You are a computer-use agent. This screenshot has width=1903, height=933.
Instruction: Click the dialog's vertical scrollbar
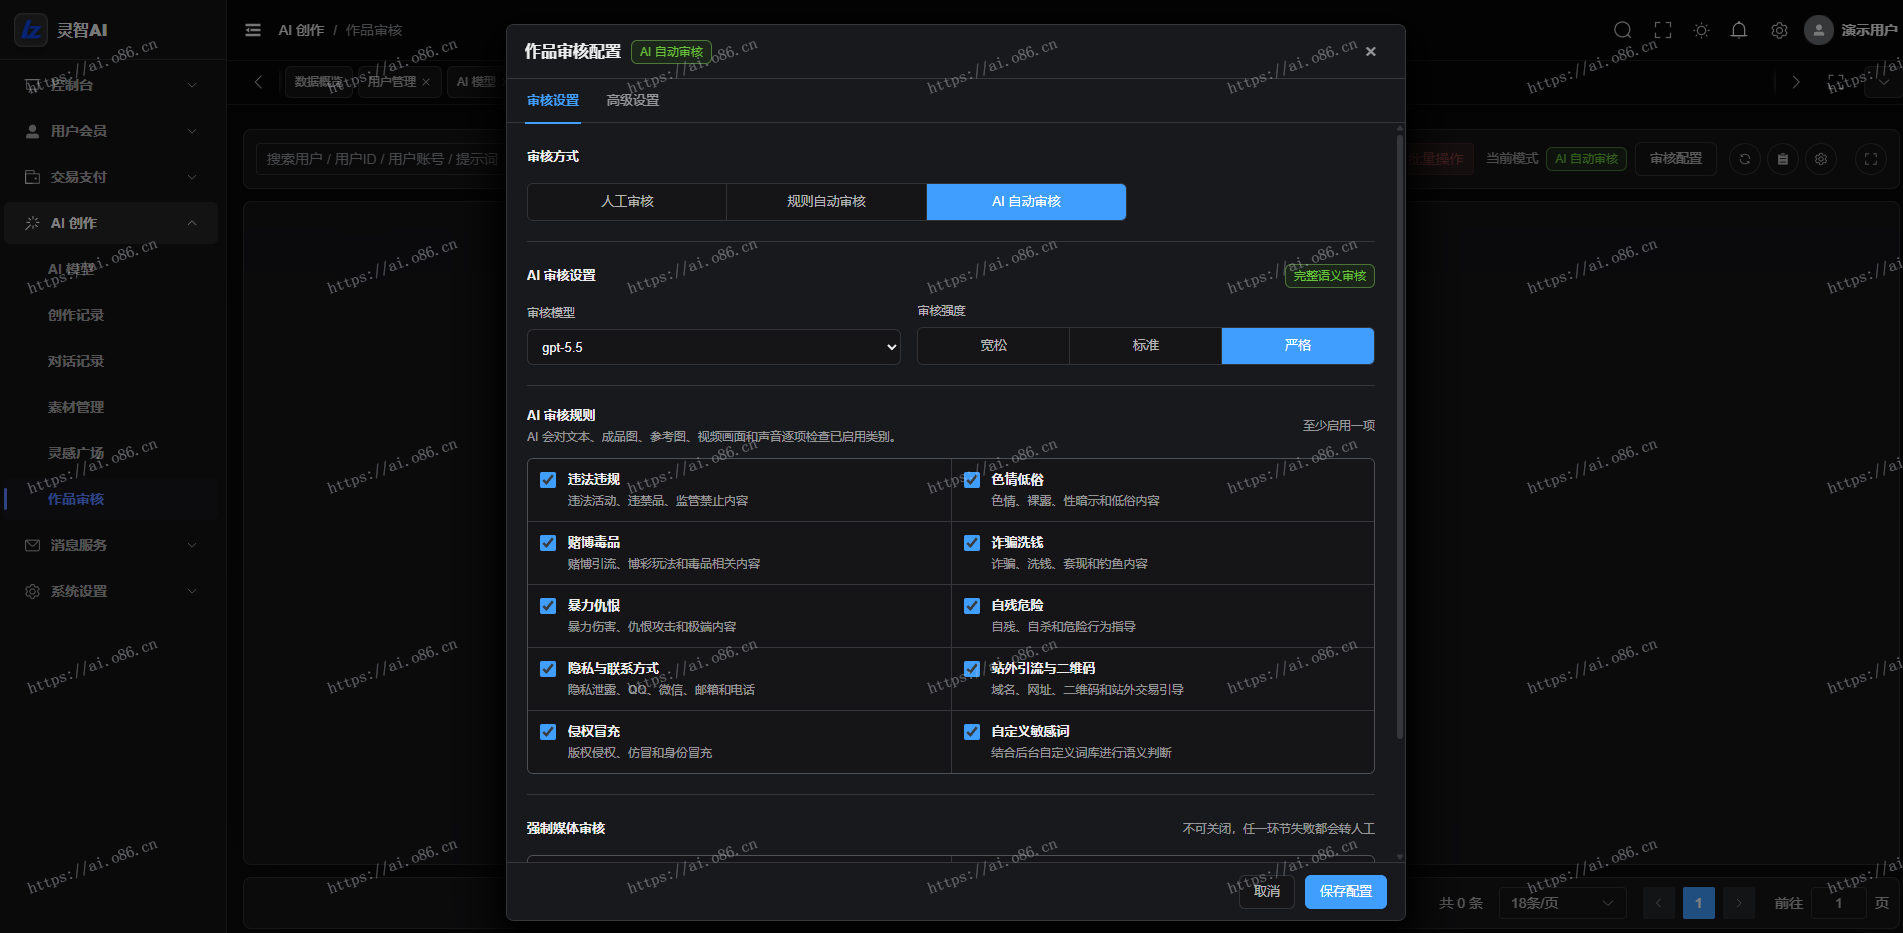pos(1400,435)
